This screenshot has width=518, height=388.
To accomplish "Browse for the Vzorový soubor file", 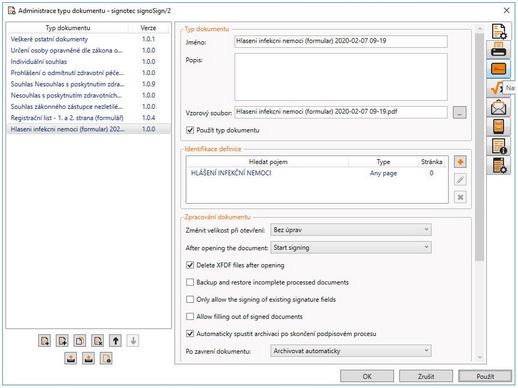I will pos(460,113).
